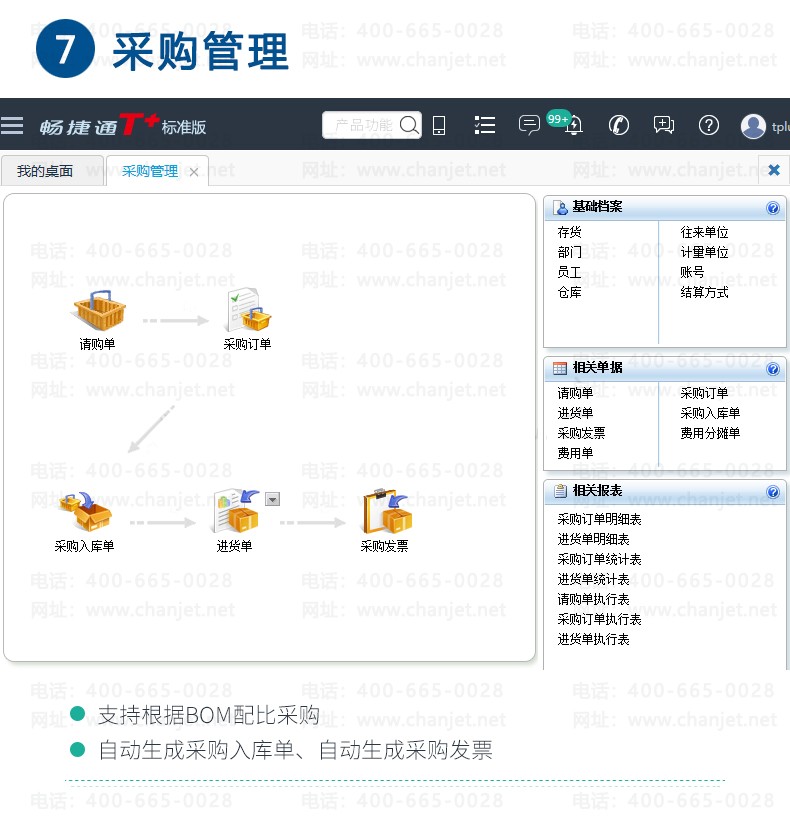Open 往来单位 in 基础档案
This screenshot has width=790, height=820.
pos(704,232)
